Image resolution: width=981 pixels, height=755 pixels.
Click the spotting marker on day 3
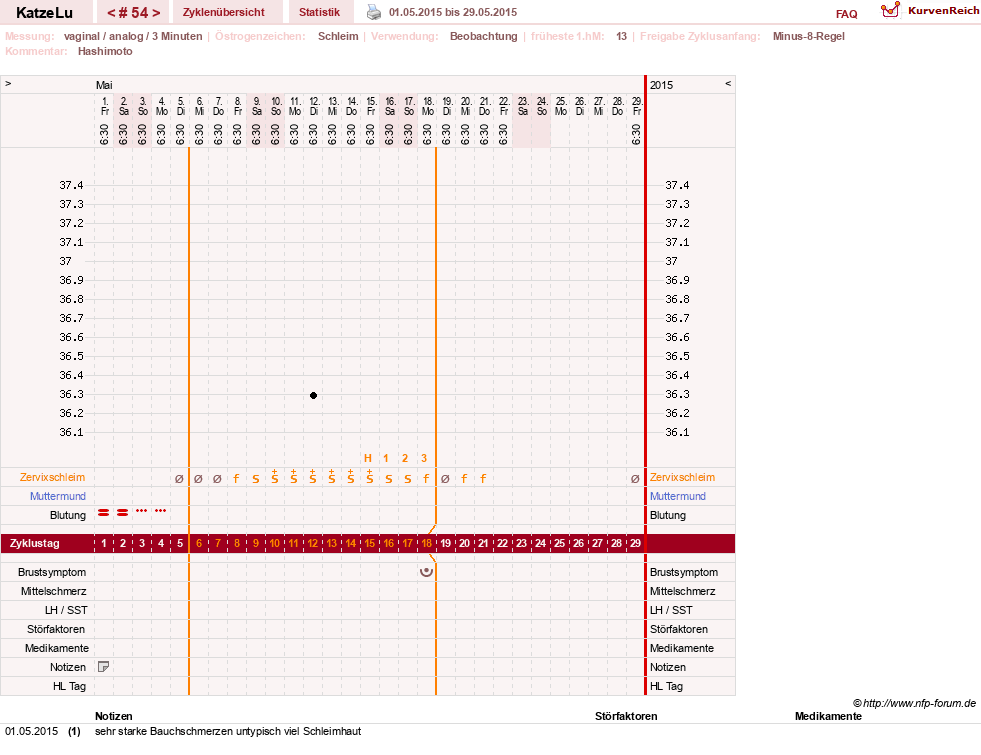(x=142, y=511)
